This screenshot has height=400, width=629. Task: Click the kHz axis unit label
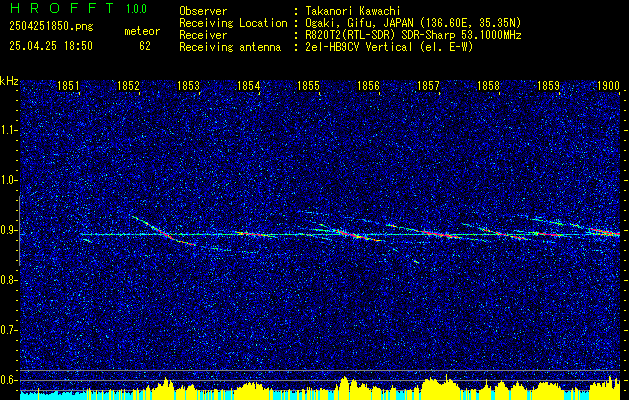[x=9, y=81]
